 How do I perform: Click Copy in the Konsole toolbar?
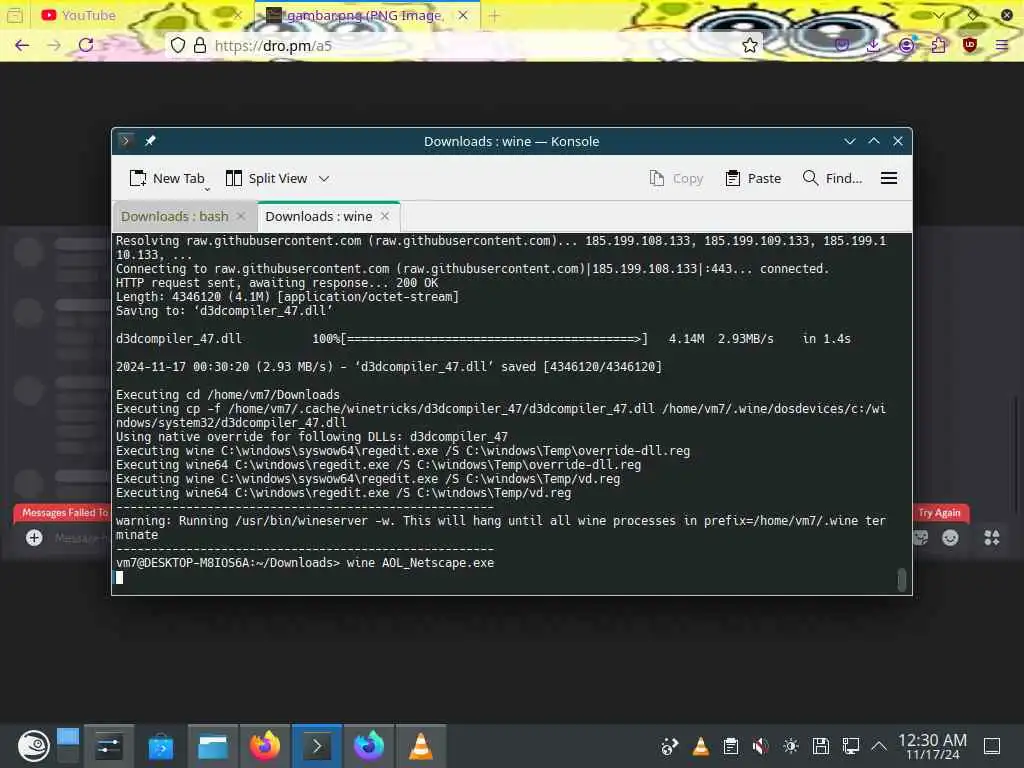click(x=677, y=178)
